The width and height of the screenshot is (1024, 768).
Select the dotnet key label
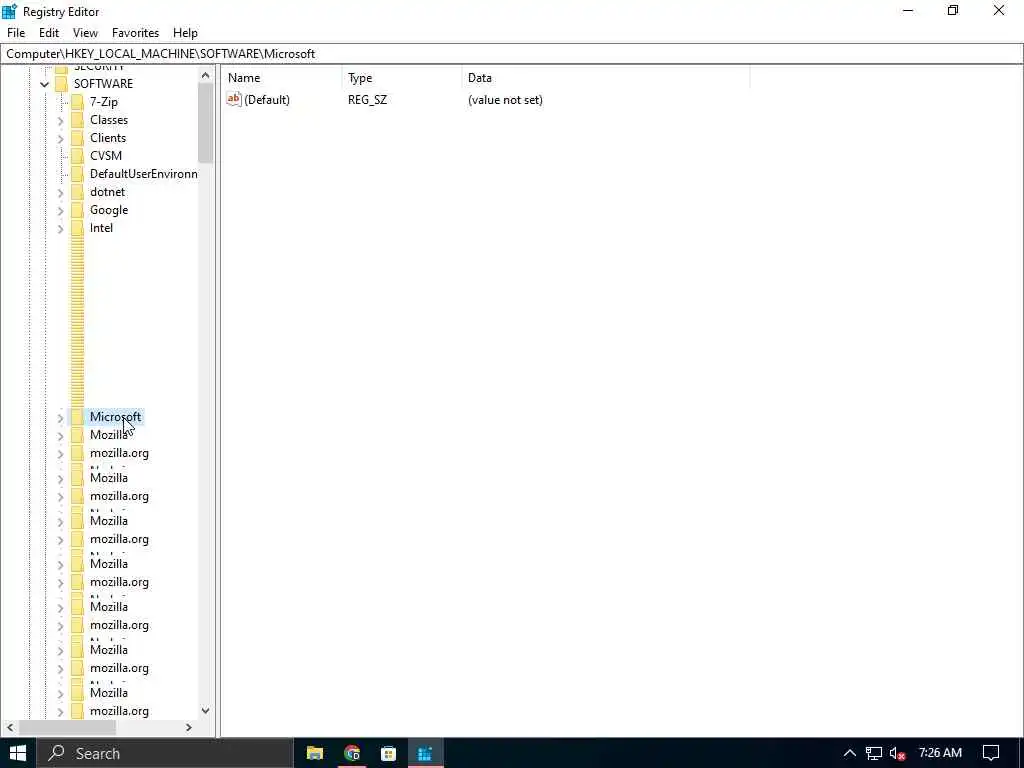108,192
